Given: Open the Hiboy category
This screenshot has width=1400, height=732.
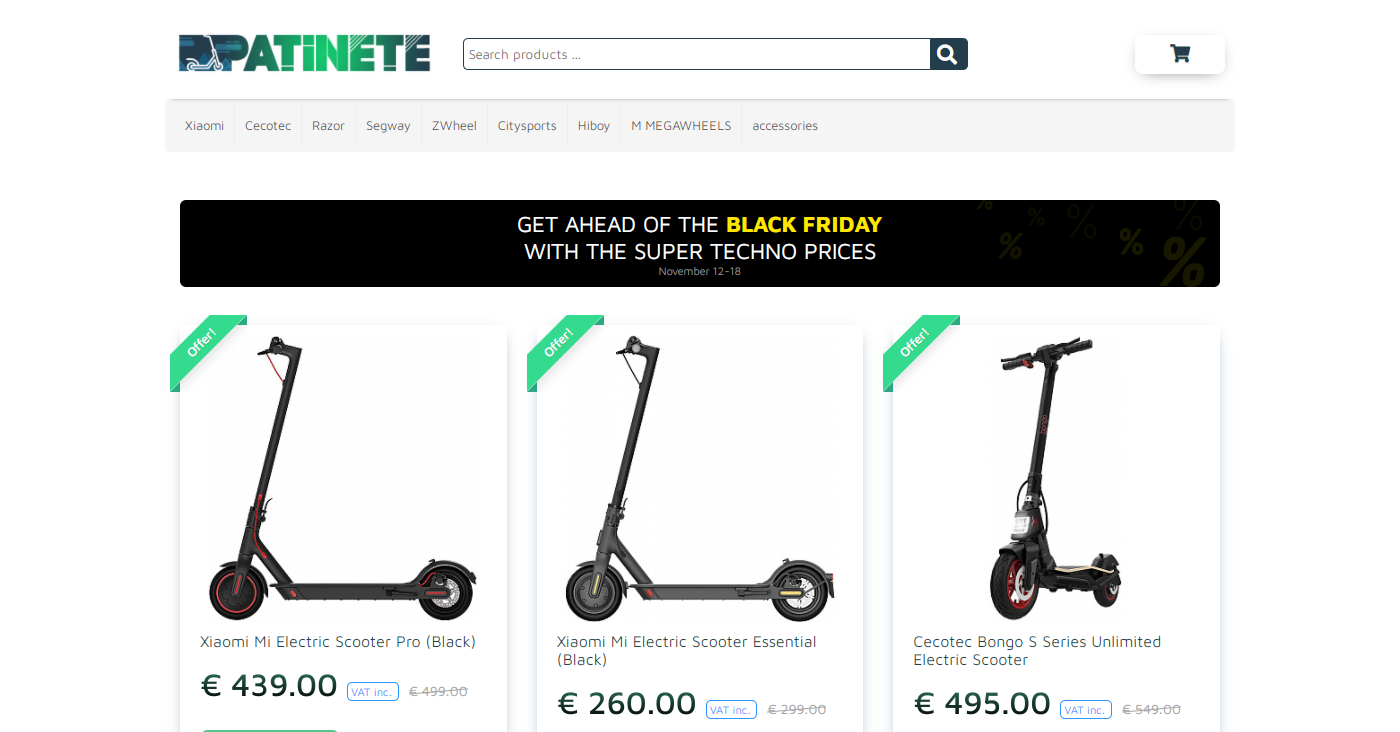Looking at the screenshot, I should 594,126.
